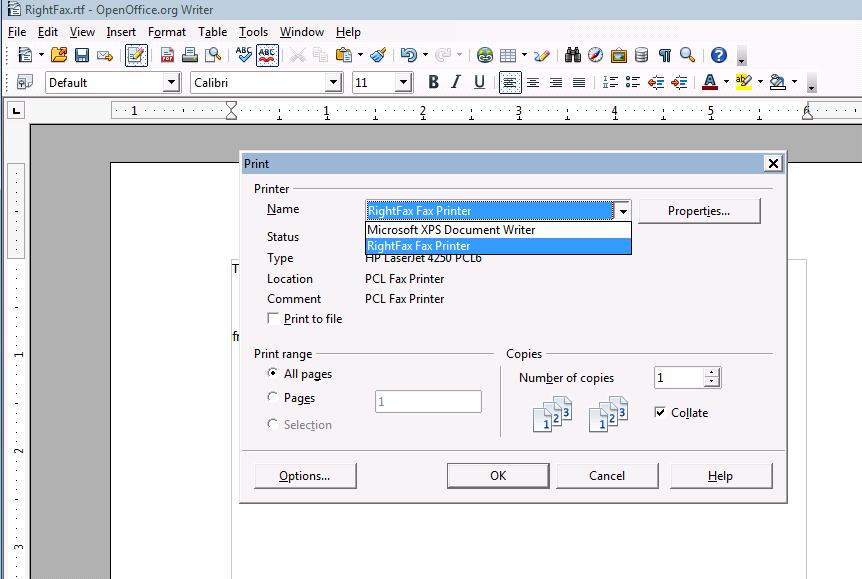Viewport: 862px width, 579px height.
Task: Click the Print dialog Help button
Action: tap(721, 476)
